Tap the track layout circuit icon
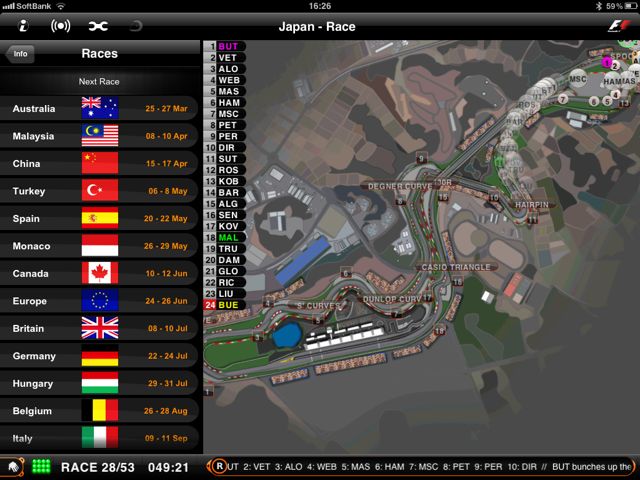 pyautogui.click(x=98, y=26)
